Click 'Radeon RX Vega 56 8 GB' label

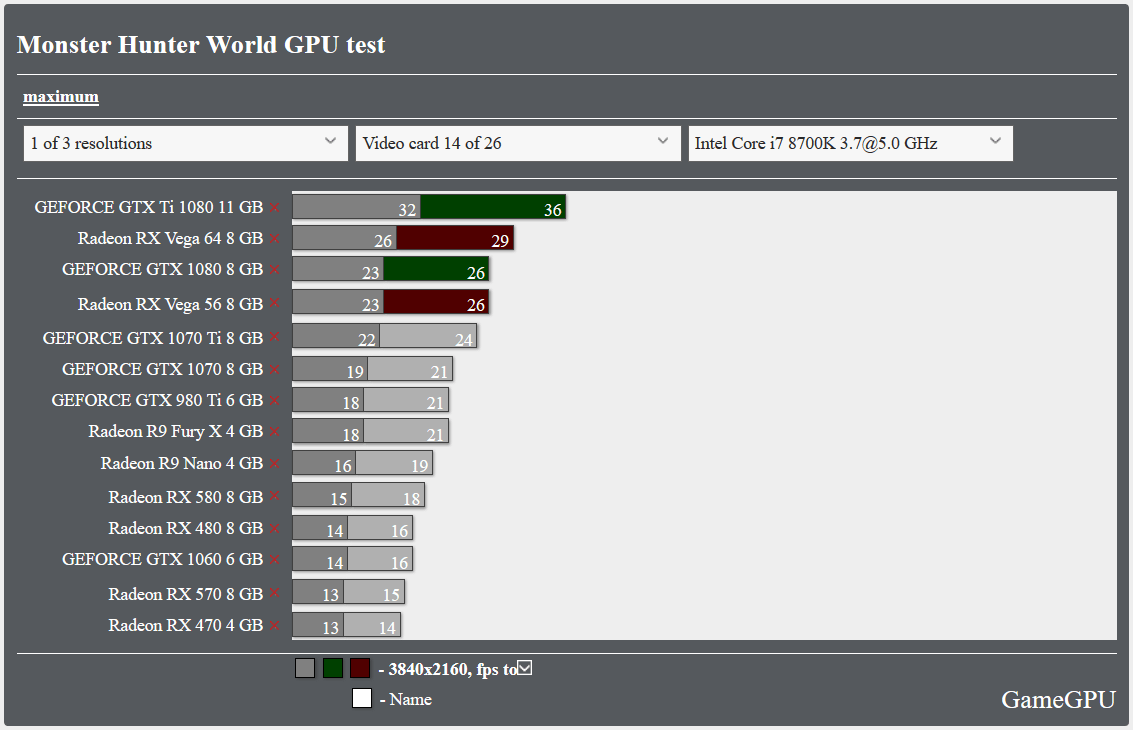coord(171,304)
